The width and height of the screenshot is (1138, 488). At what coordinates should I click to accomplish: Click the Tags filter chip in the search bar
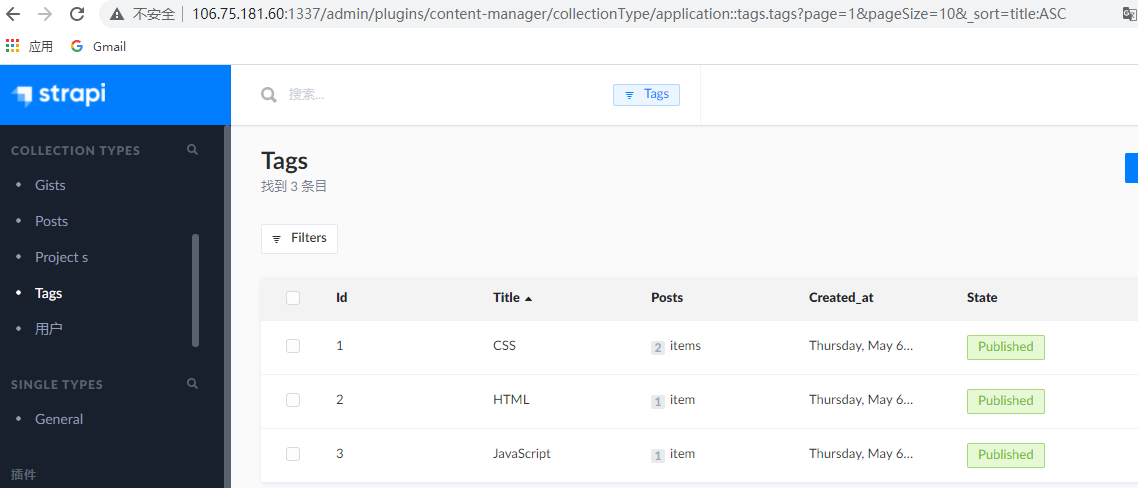[647, 94]
